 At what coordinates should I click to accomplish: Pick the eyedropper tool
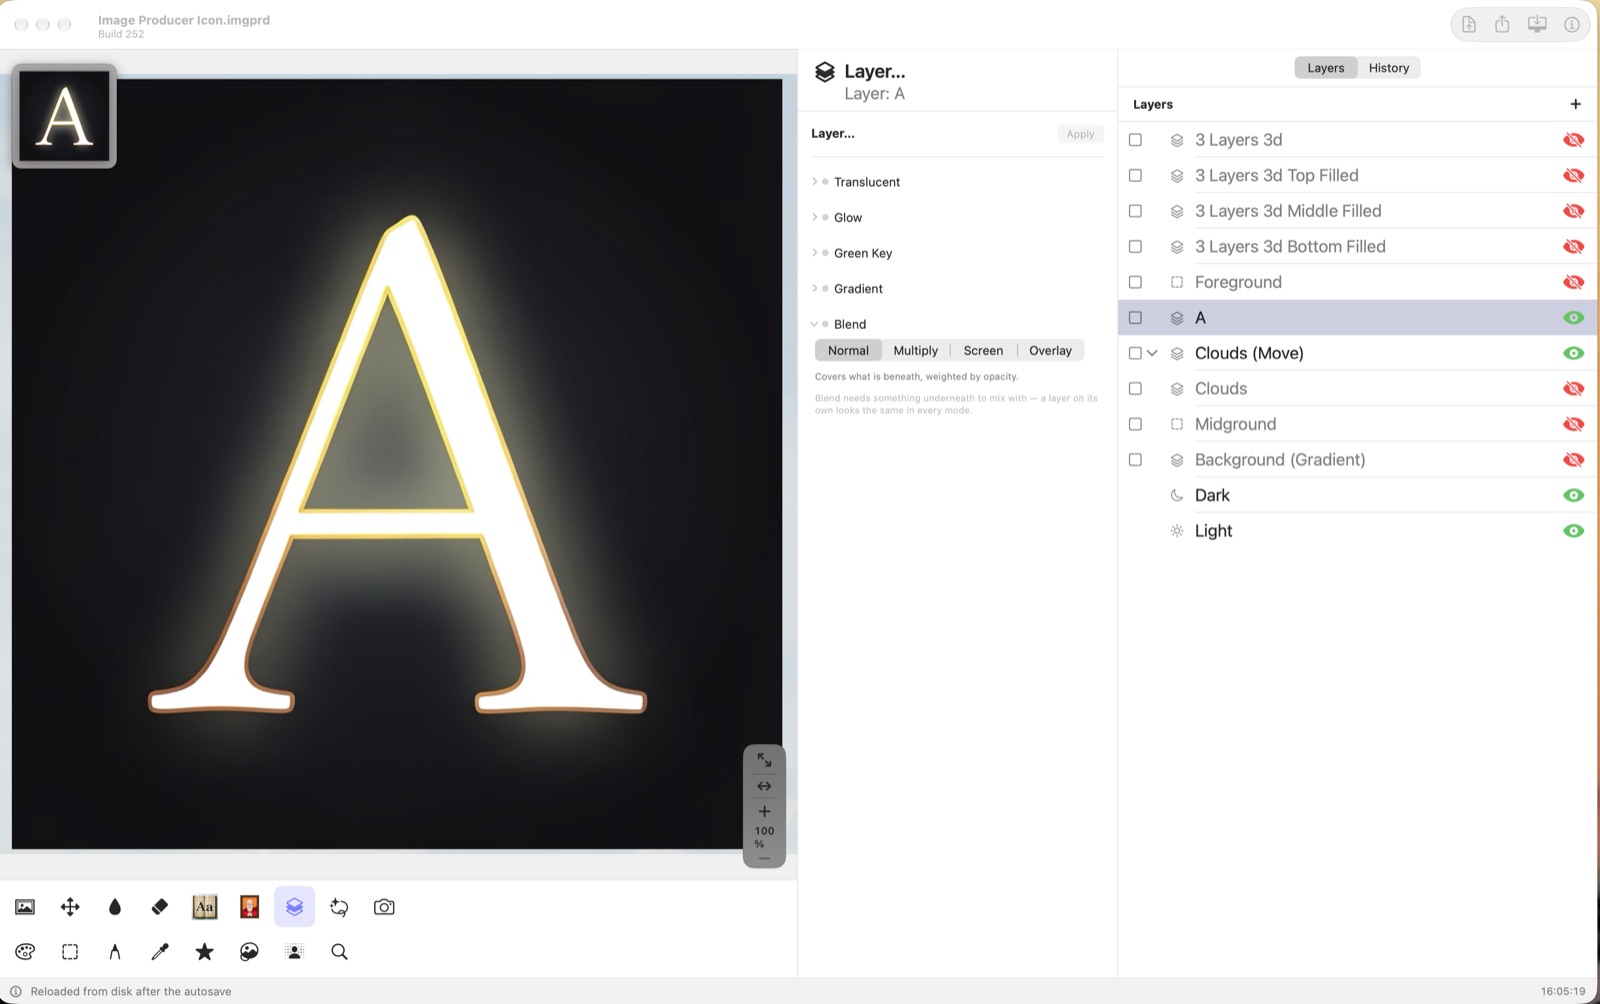click(160, 952)
